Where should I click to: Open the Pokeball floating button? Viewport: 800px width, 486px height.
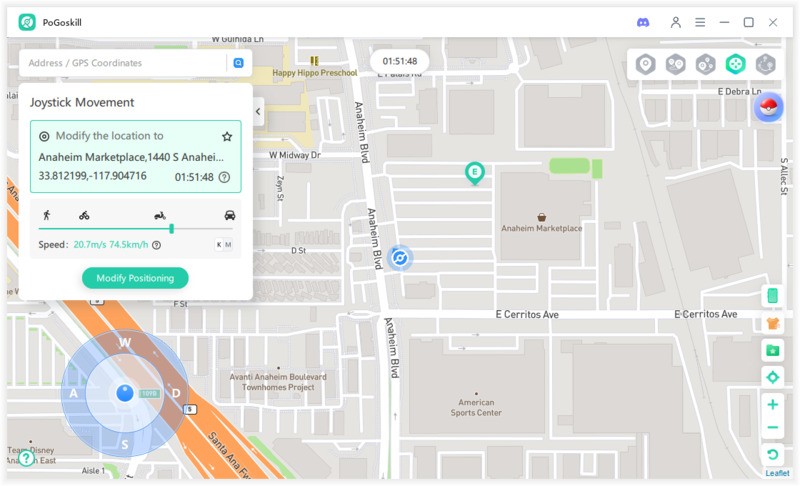click(x=768, y=108)
